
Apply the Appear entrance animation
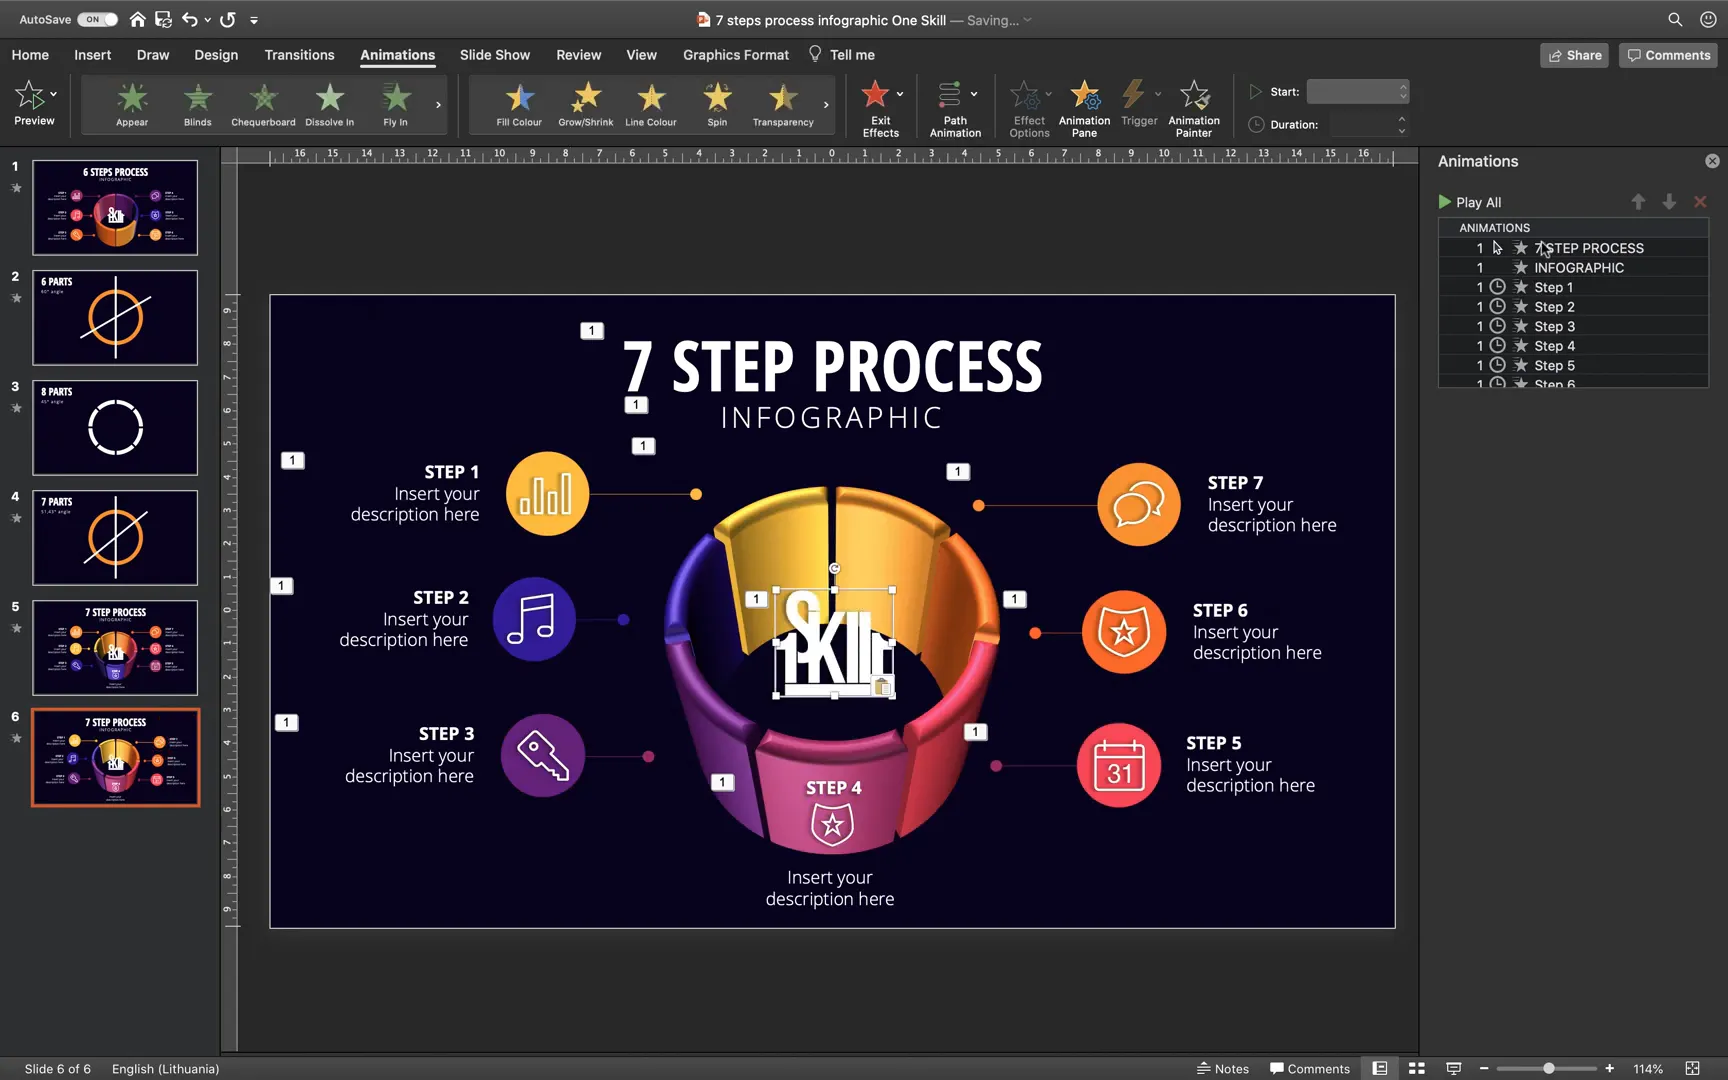(x=131, y=104)
